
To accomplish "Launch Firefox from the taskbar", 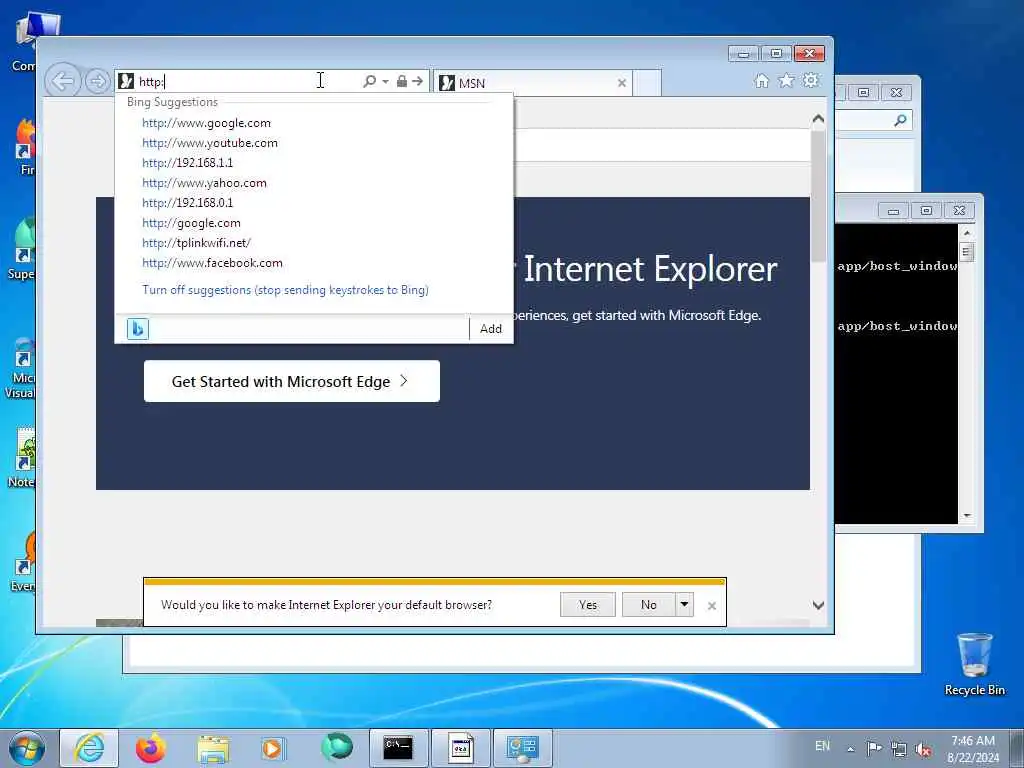I will tap(151, 748).
